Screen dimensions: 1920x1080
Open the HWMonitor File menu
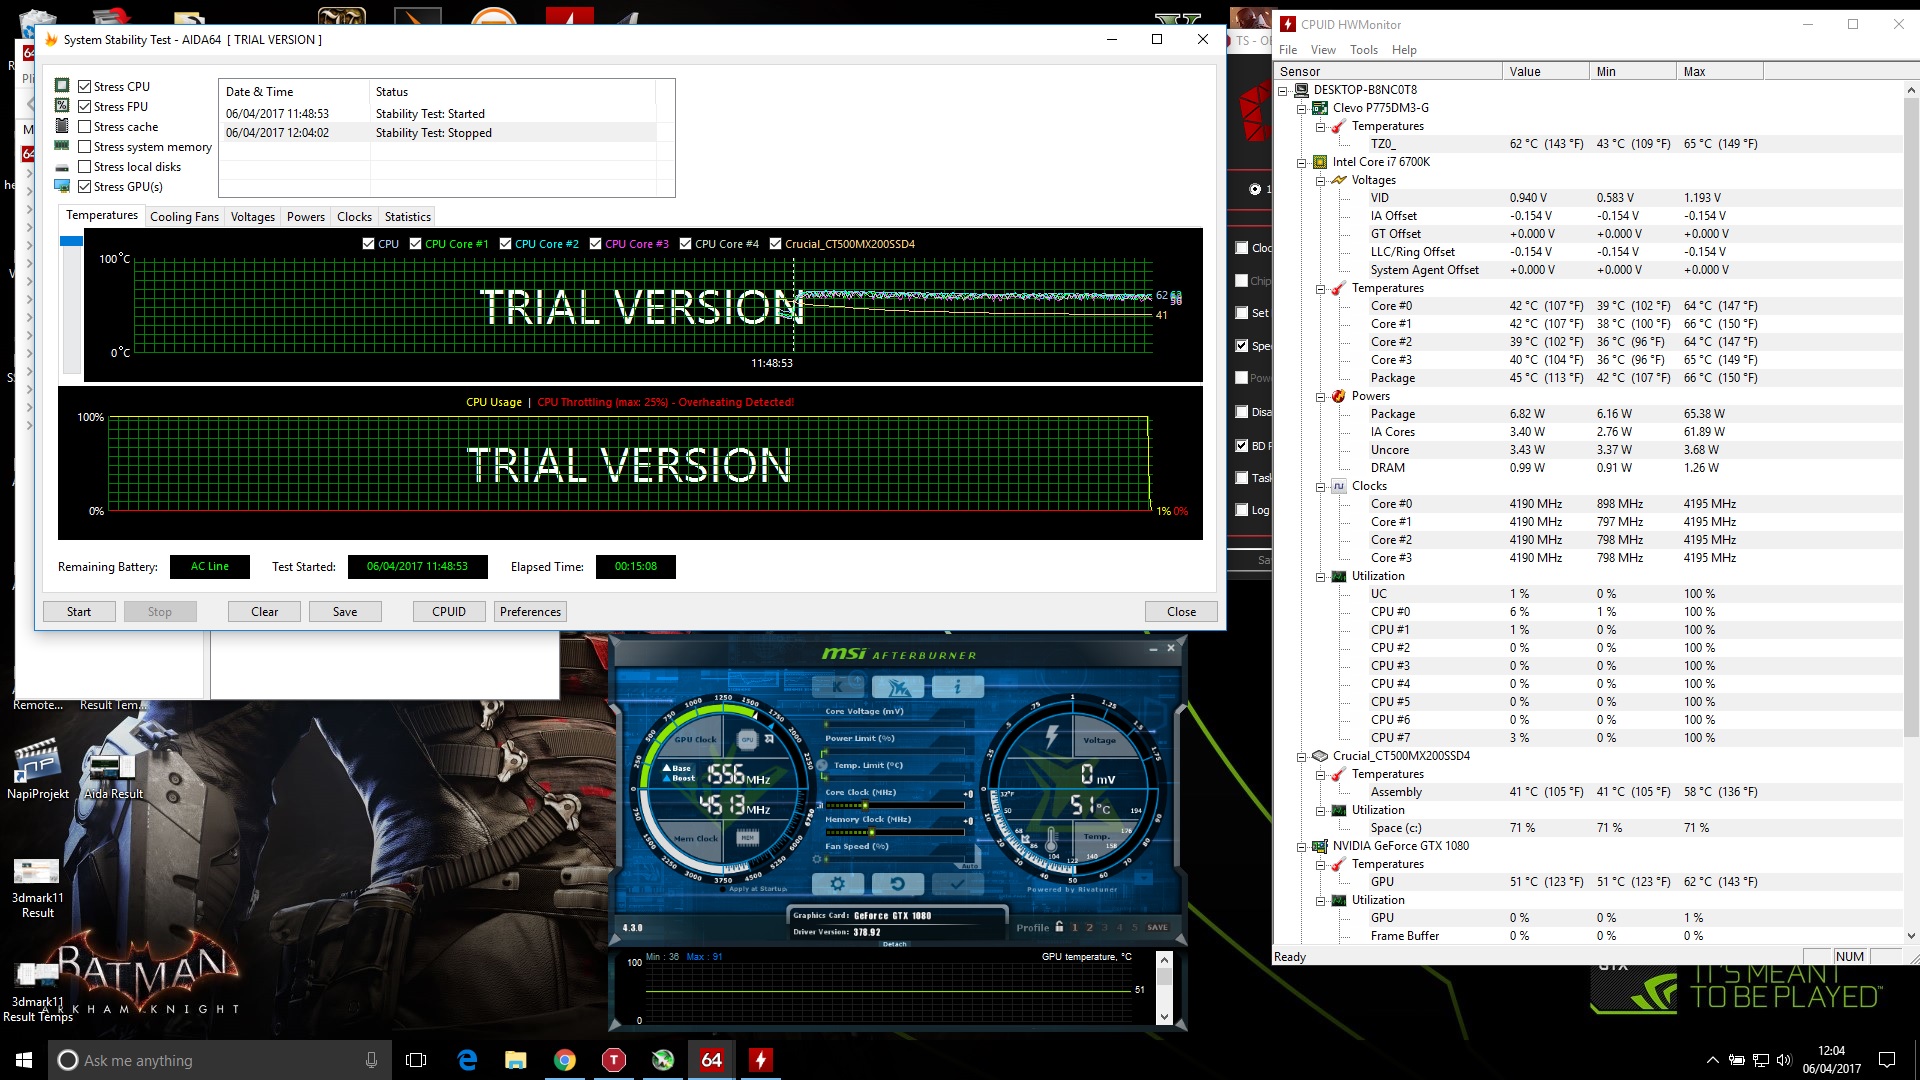1288,50
